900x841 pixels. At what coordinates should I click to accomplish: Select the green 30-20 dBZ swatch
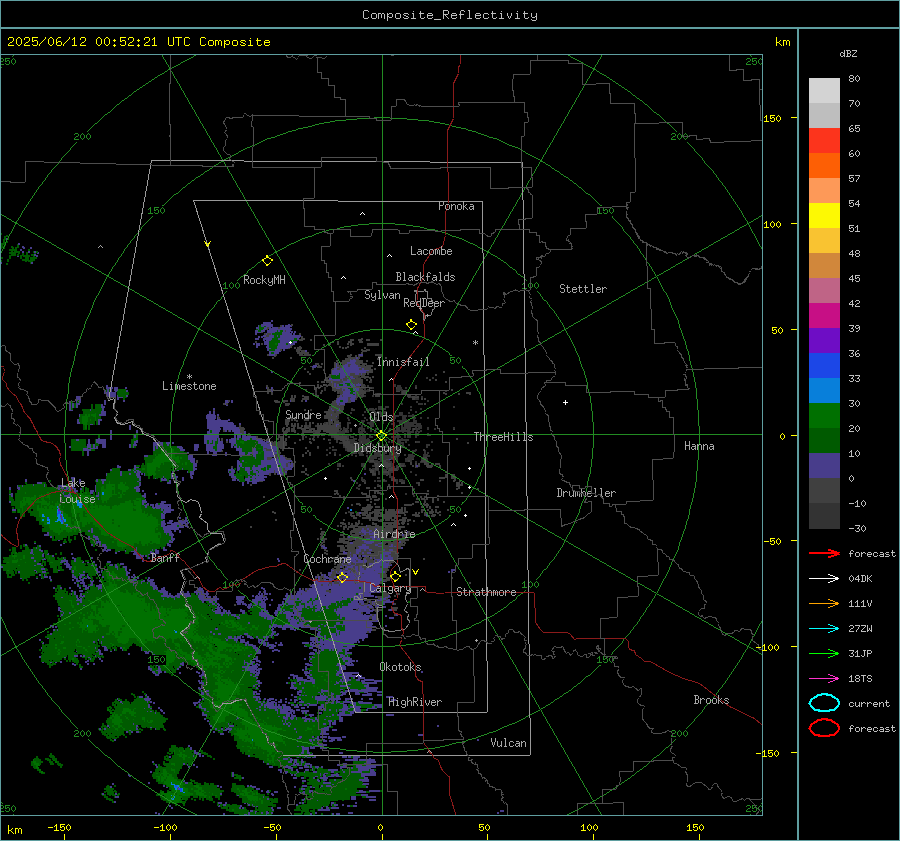824,416
